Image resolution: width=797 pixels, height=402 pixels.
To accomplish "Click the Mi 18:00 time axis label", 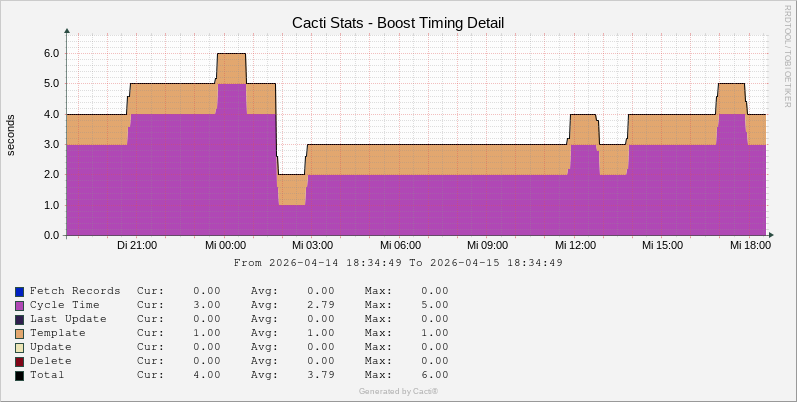I will click(x=749, y=245).
